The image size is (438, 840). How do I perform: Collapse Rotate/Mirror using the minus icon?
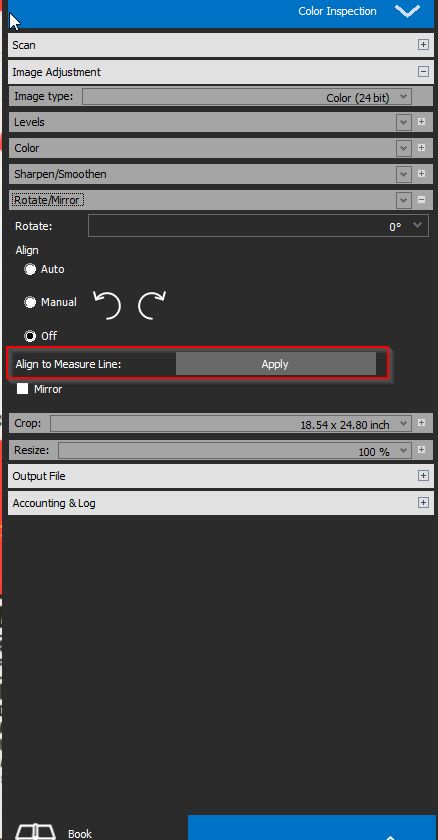coord(421,200)
